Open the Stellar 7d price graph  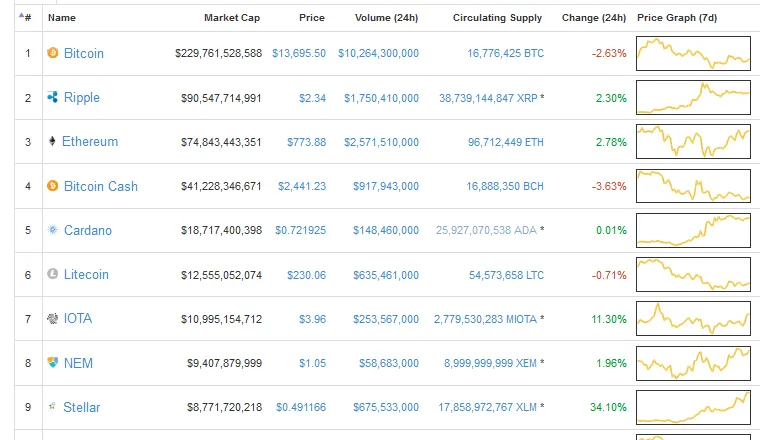click(693, 407)
